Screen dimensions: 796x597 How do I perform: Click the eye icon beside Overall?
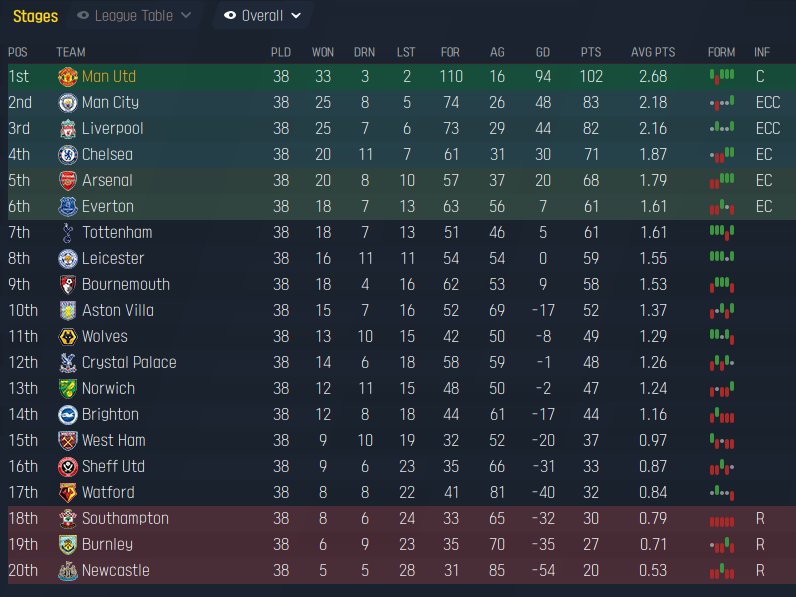click(x=230, y=16)
